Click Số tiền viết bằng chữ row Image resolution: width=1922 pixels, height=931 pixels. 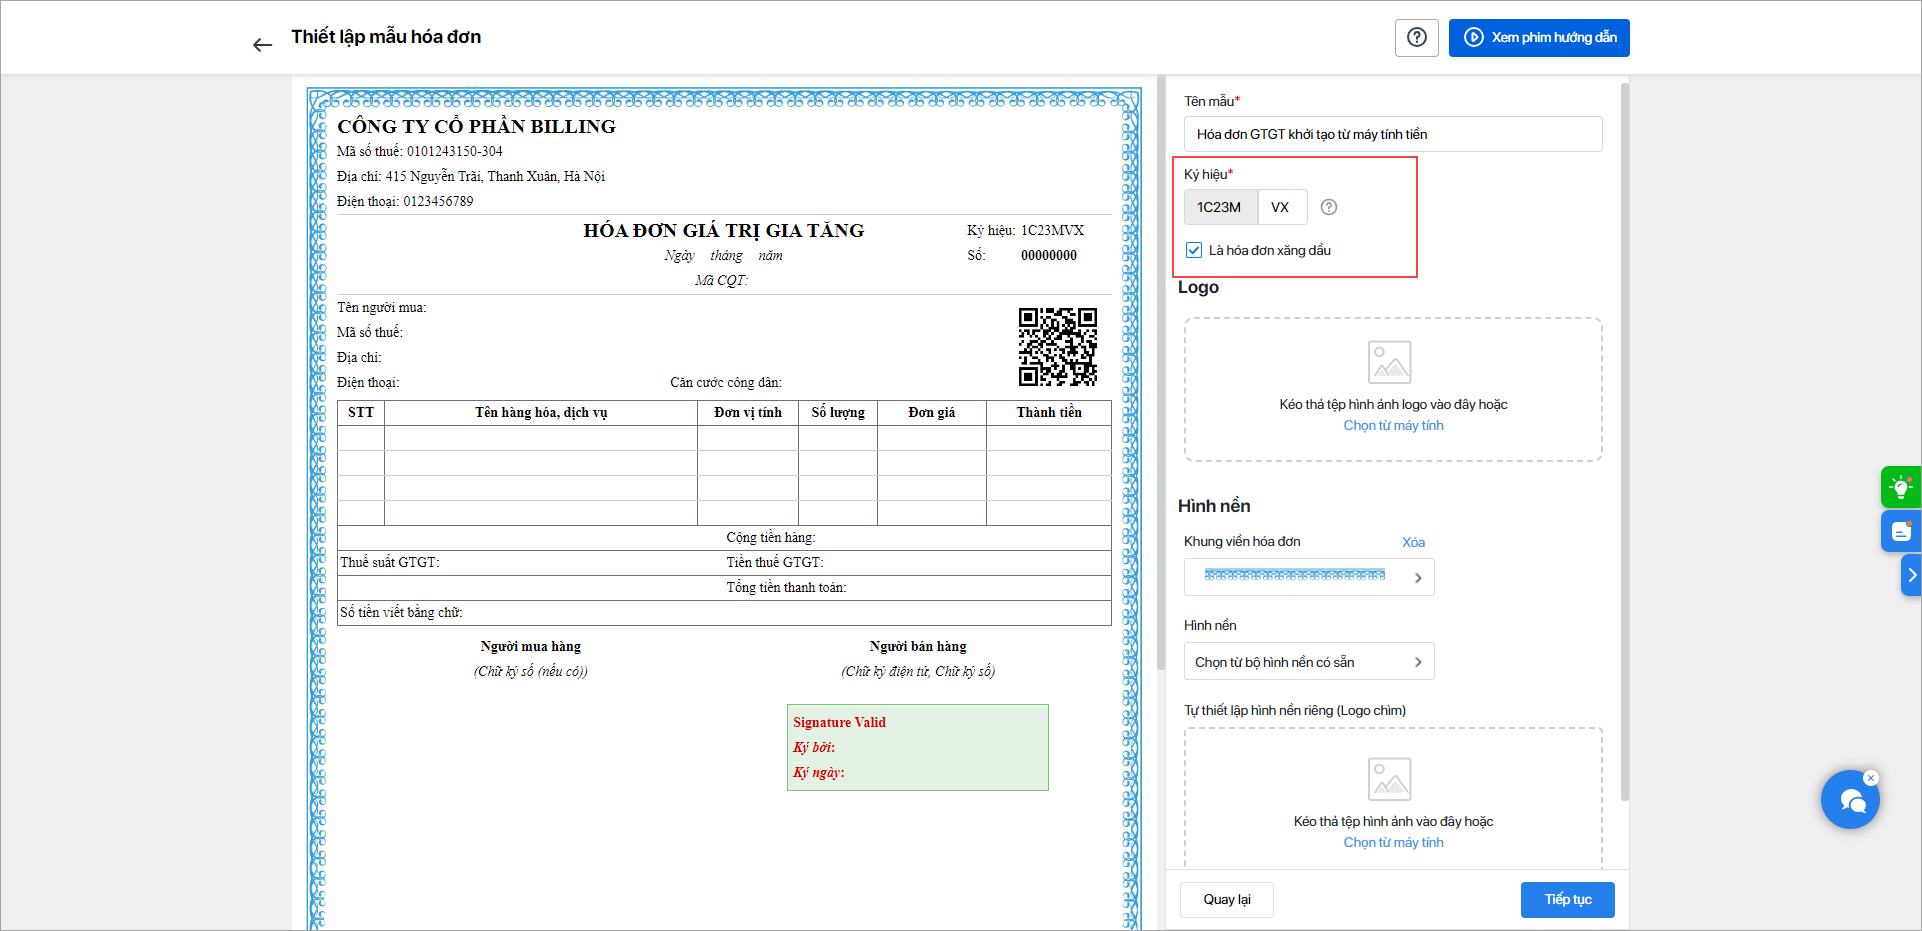coord(724,613)
